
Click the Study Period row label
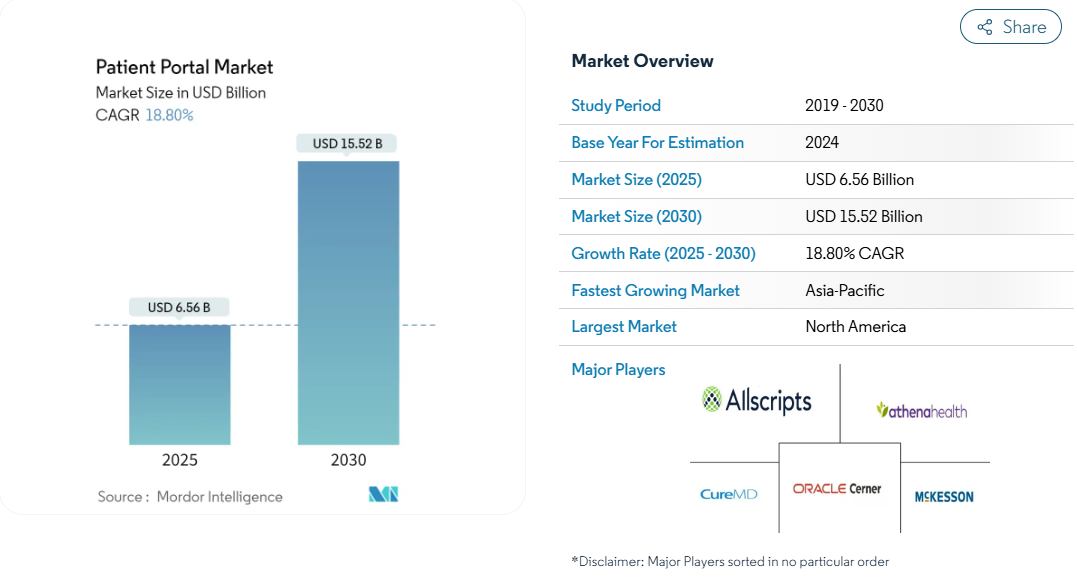tap(616, 106)
